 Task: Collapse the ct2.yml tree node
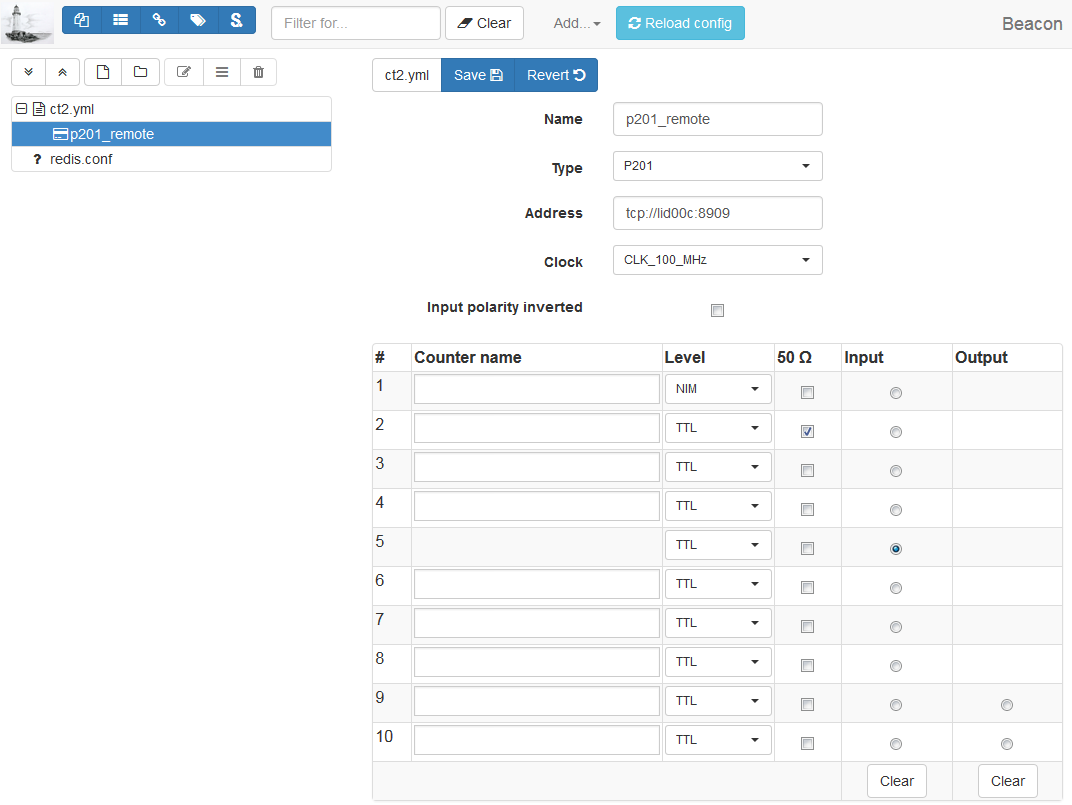point(22,109)
